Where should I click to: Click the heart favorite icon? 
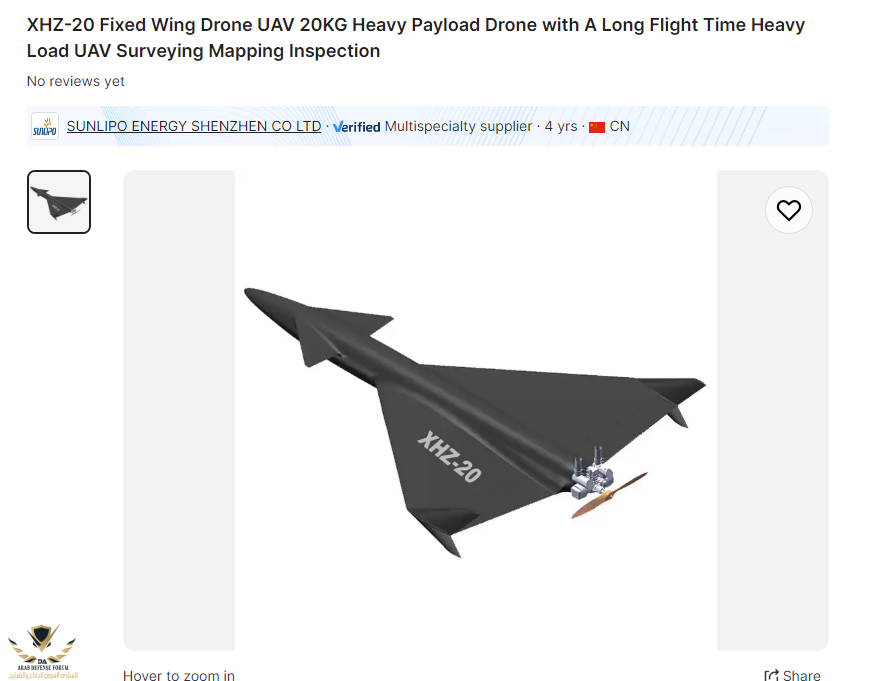click(x=788, y=210)
